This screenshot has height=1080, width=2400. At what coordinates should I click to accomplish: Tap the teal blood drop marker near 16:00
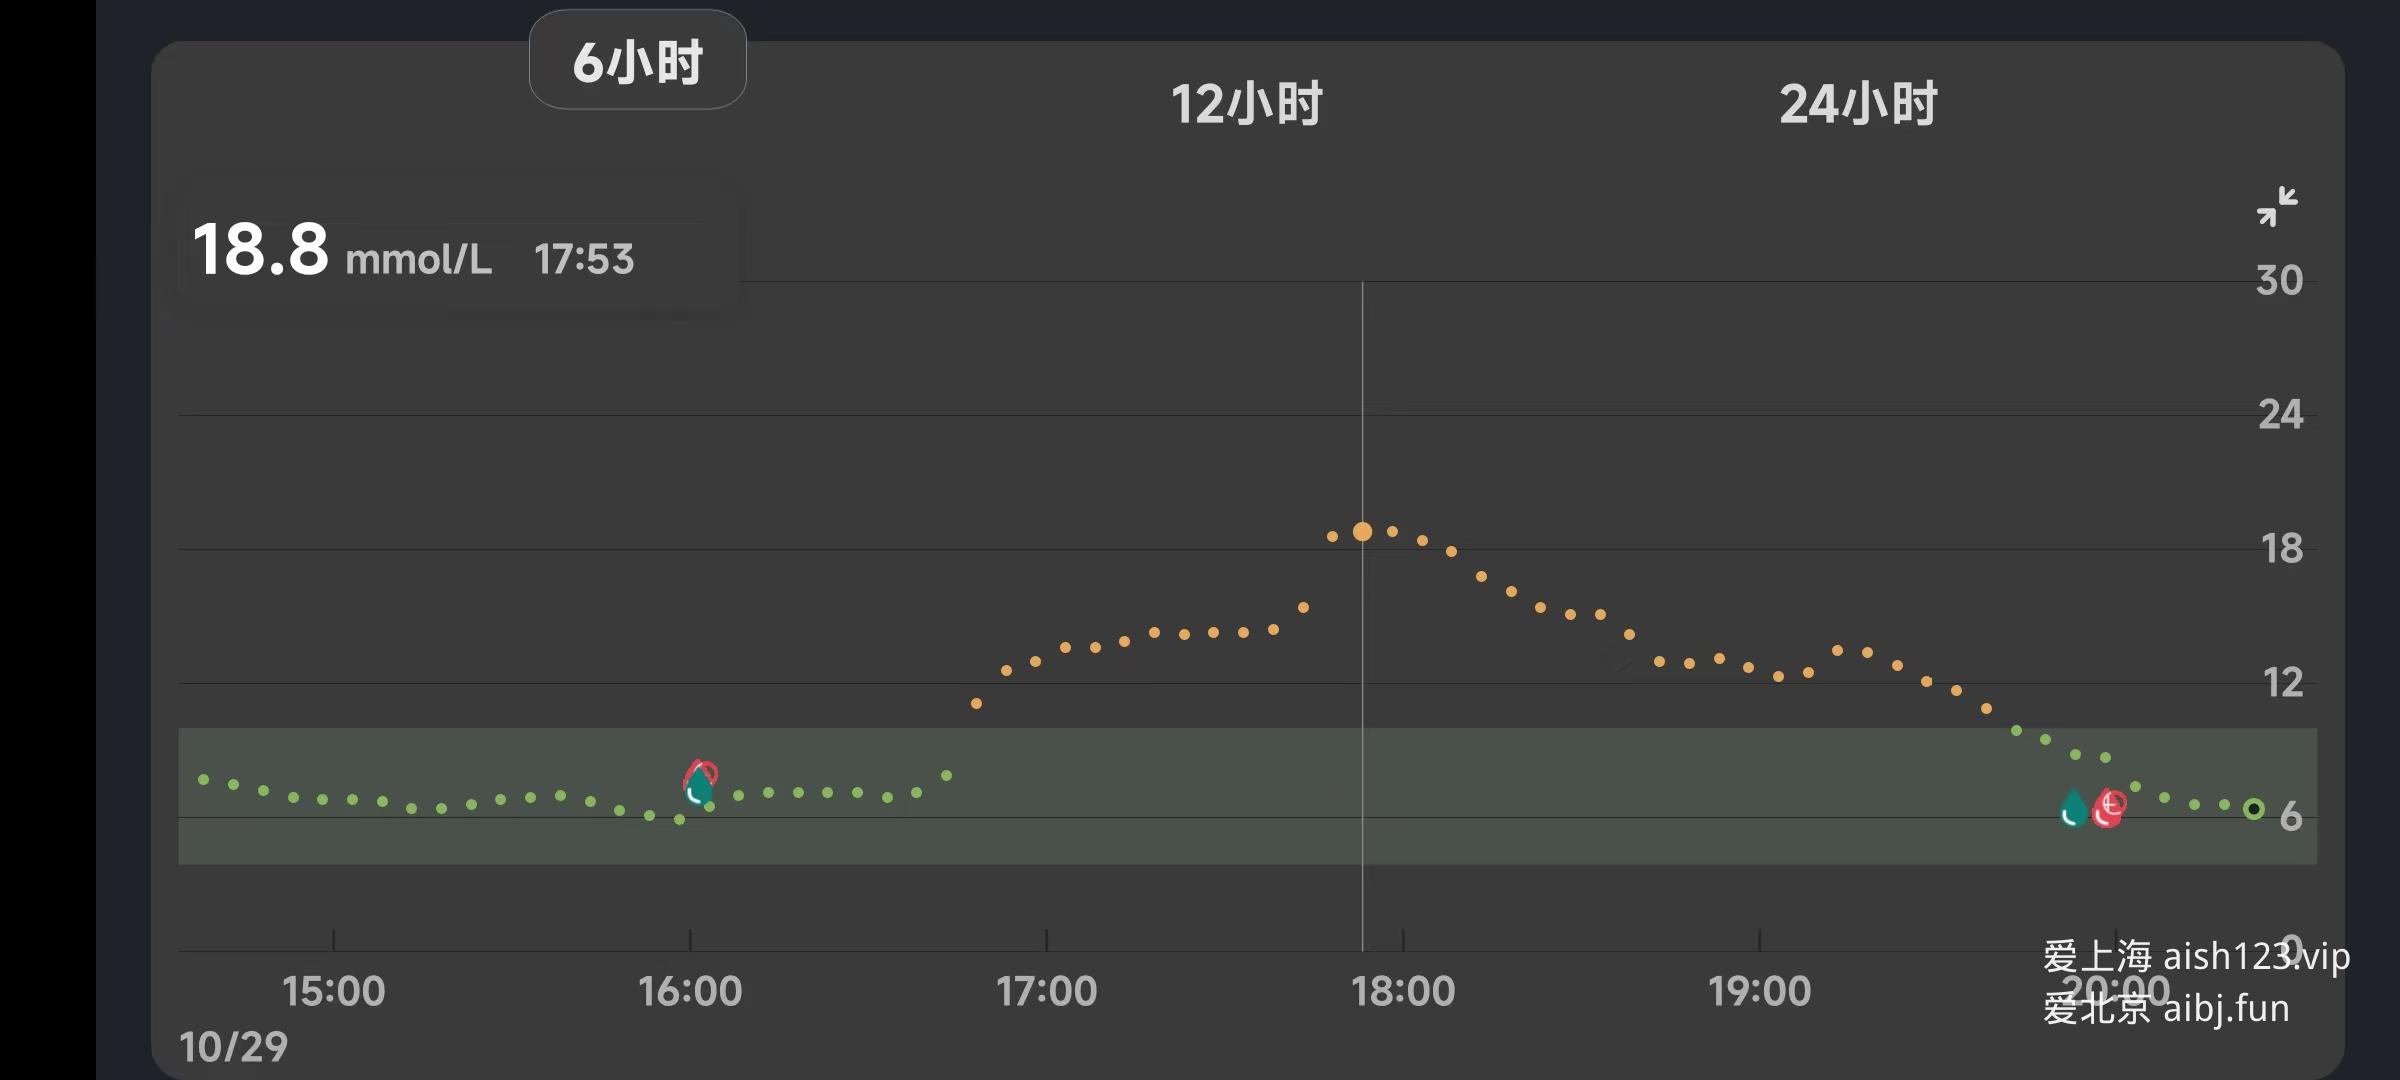click(x=699, y=787)
